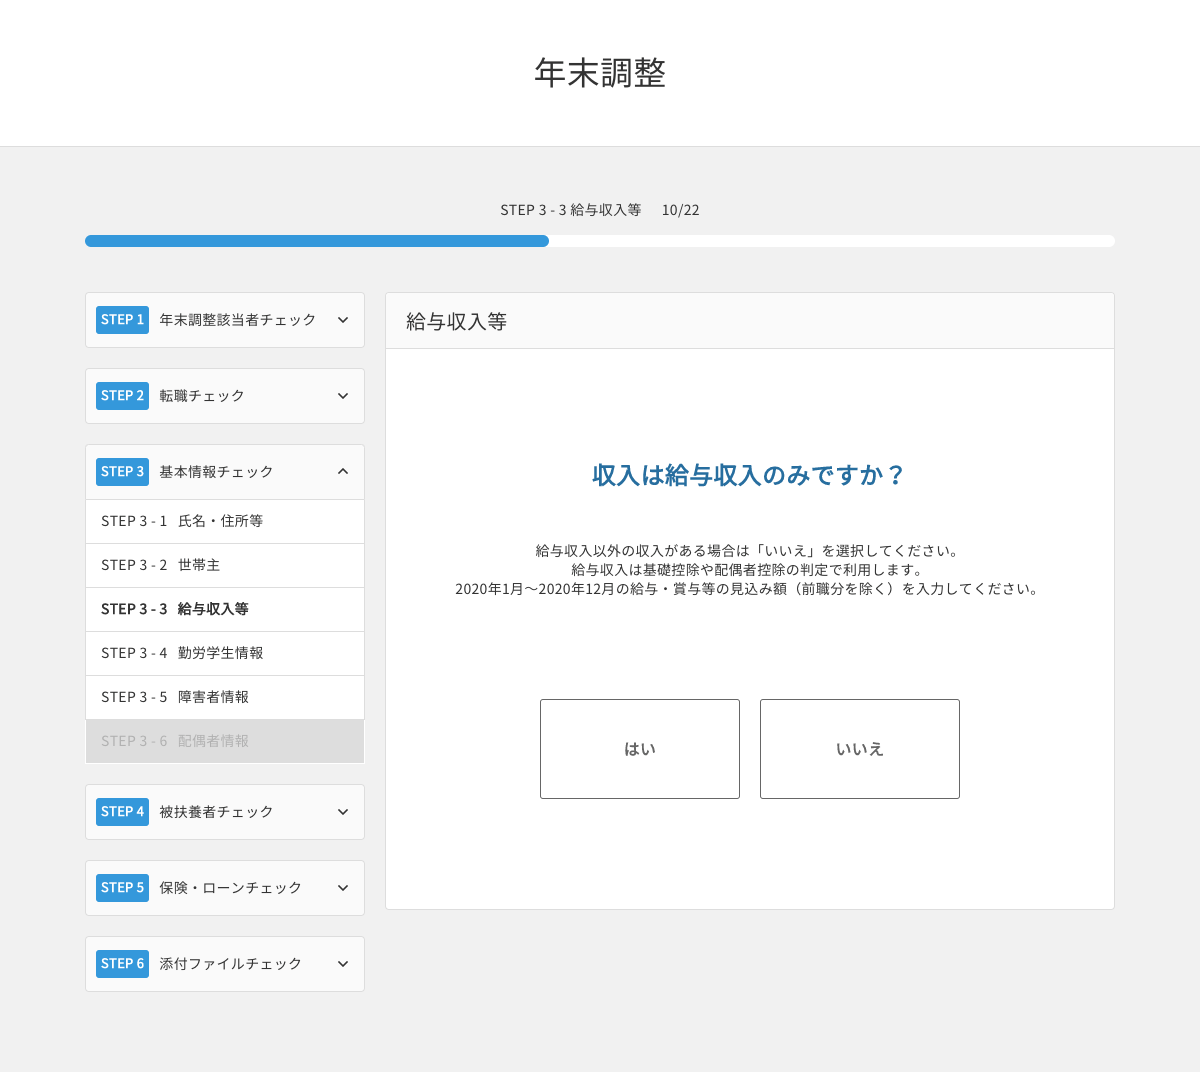Click the line starting 2020年1月～2020年12月

point(750,589)
